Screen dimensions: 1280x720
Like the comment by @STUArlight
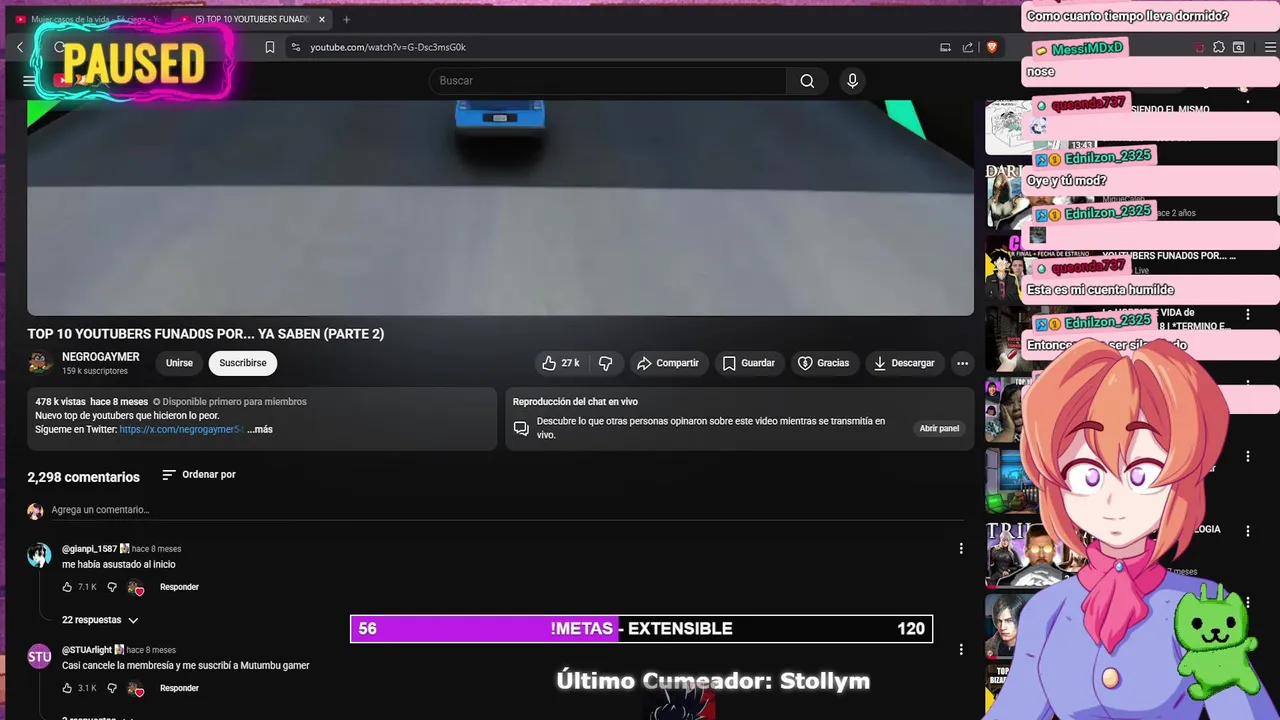67,688
